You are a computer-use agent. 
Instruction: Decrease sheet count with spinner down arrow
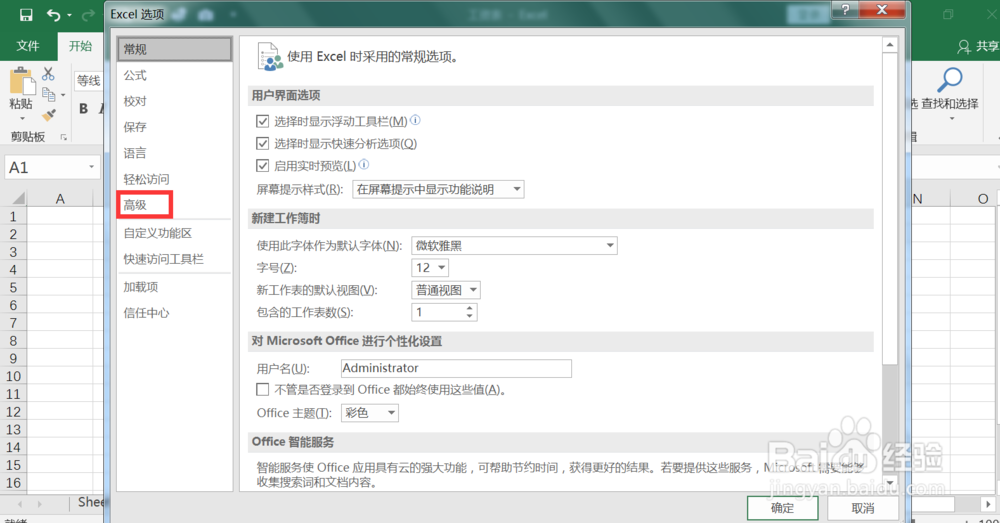pyautogui.click(x=469, y=316)
